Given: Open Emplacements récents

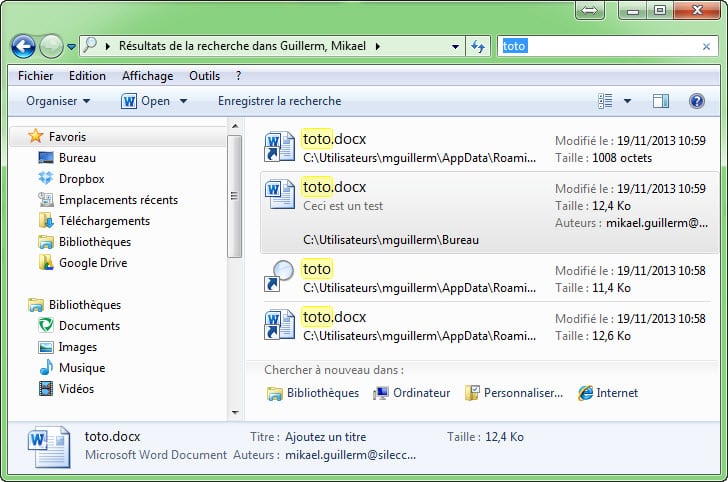Looking at the screenshot, I should click(118, 200).
